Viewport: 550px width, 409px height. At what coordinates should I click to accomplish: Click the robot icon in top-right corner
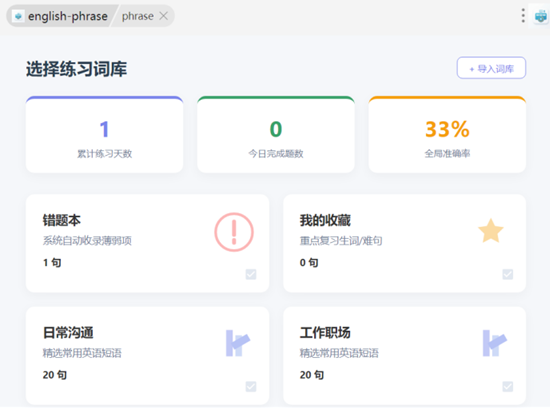tap(541, 16)
